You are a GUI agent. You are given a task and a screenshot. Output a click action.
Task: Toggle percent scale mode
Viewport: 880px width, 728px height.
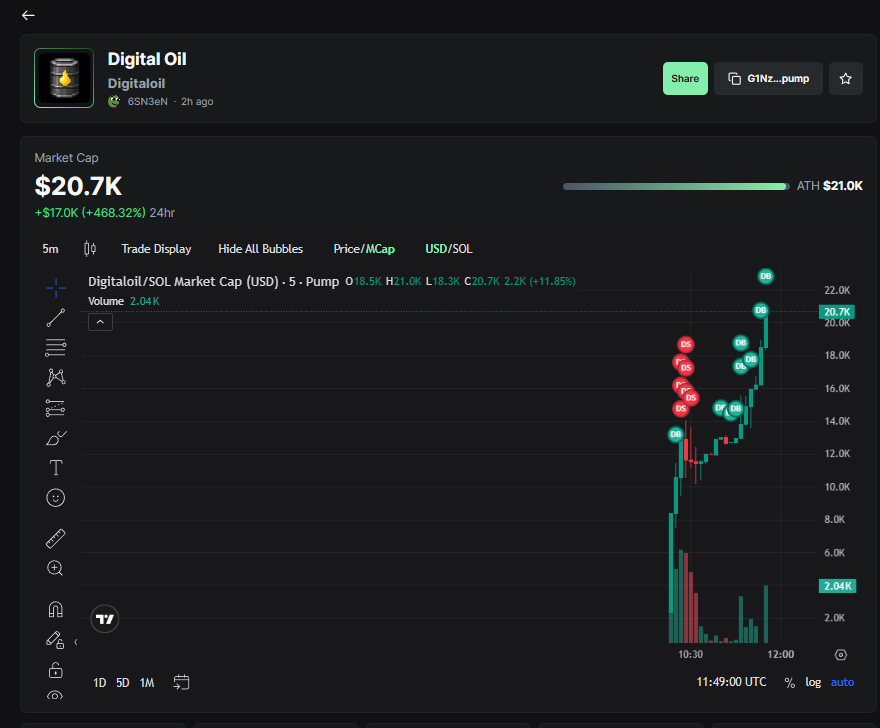click(790, 683)
